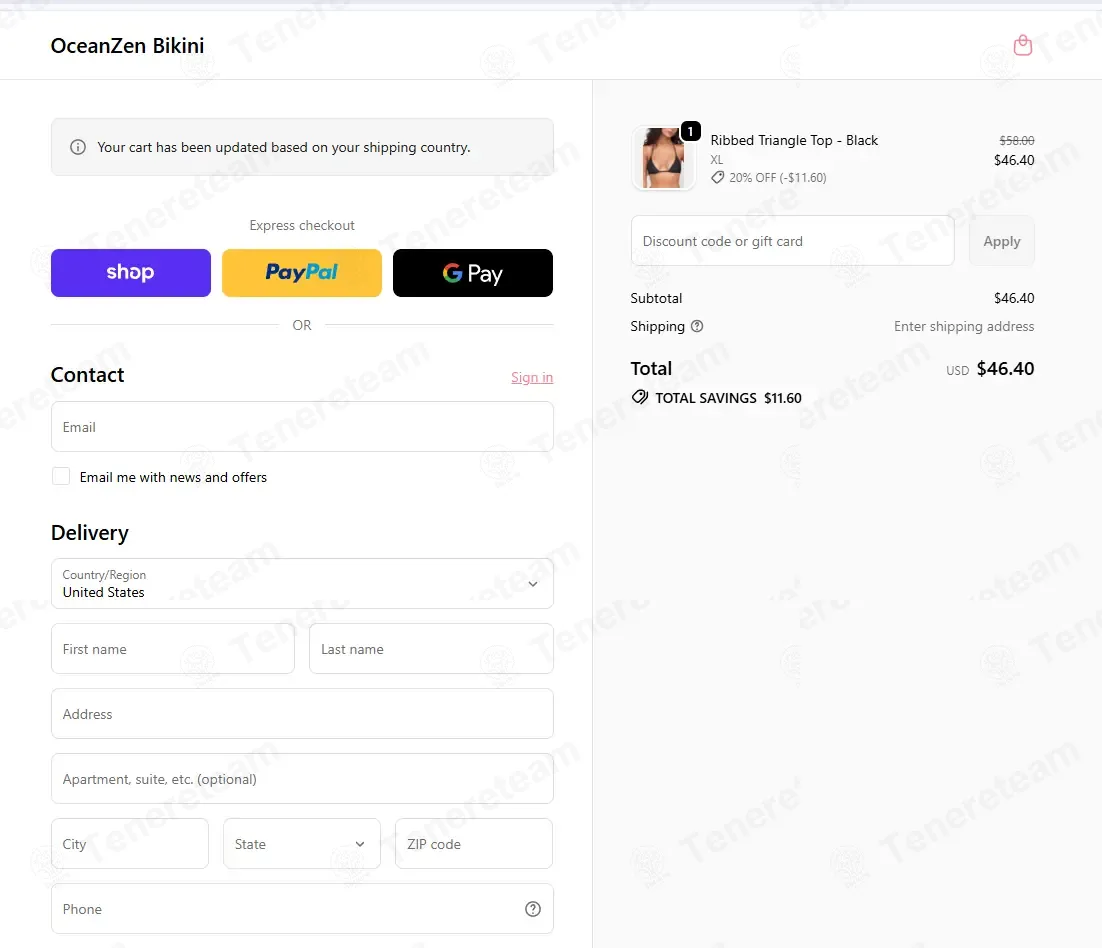Click the phone field help icon
This screenshot has width=1102, height=948.
click(x=533, y=909)
